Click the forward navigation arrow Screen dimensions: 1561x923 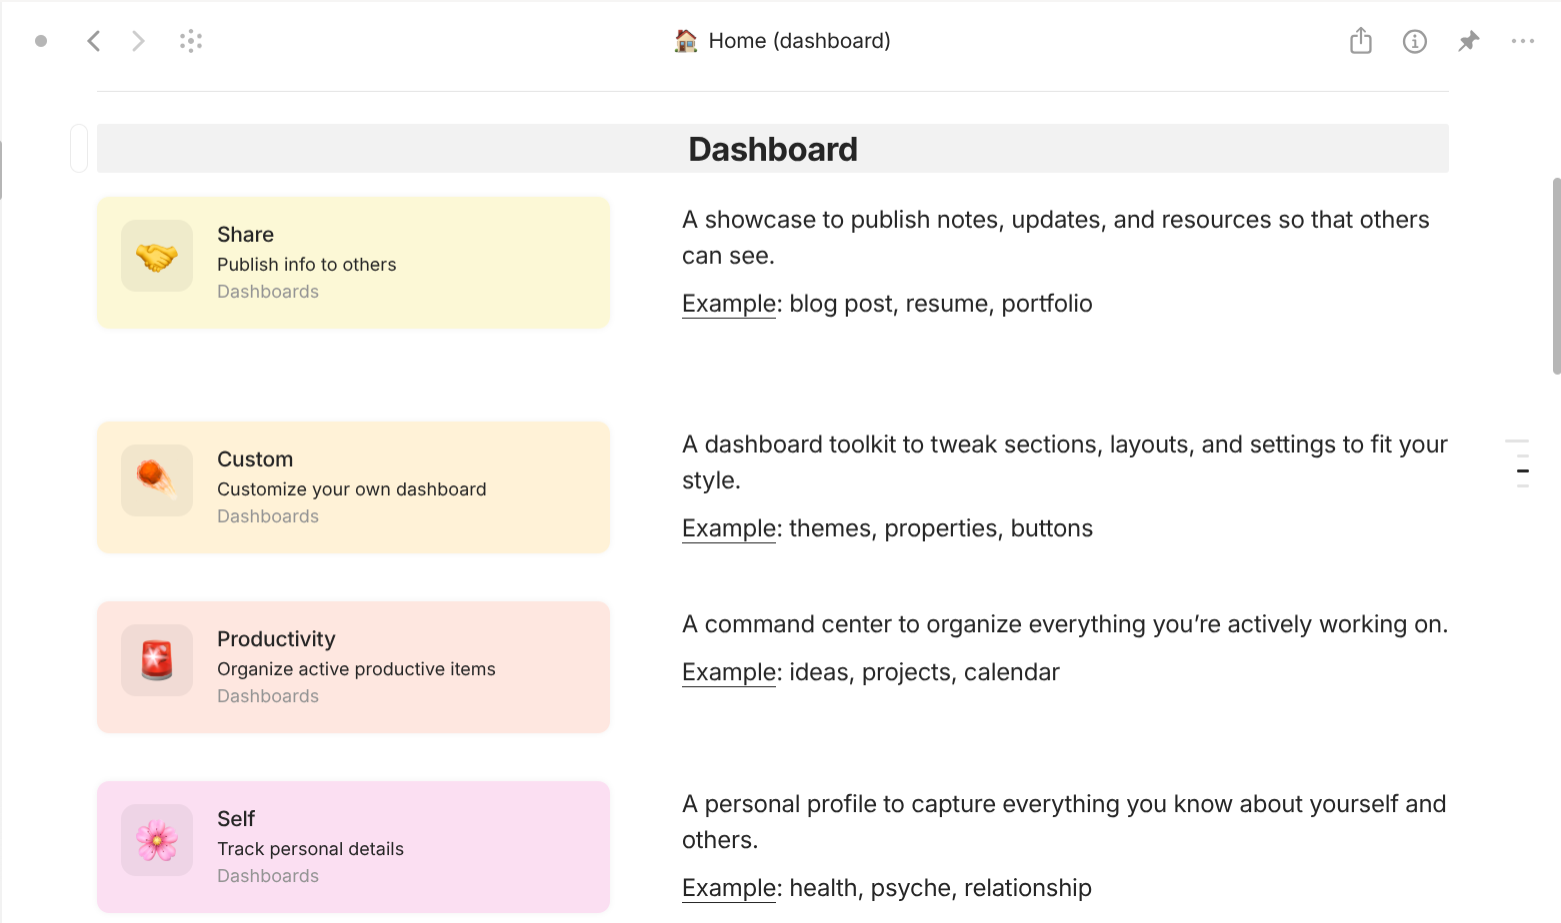coord(137,41)
